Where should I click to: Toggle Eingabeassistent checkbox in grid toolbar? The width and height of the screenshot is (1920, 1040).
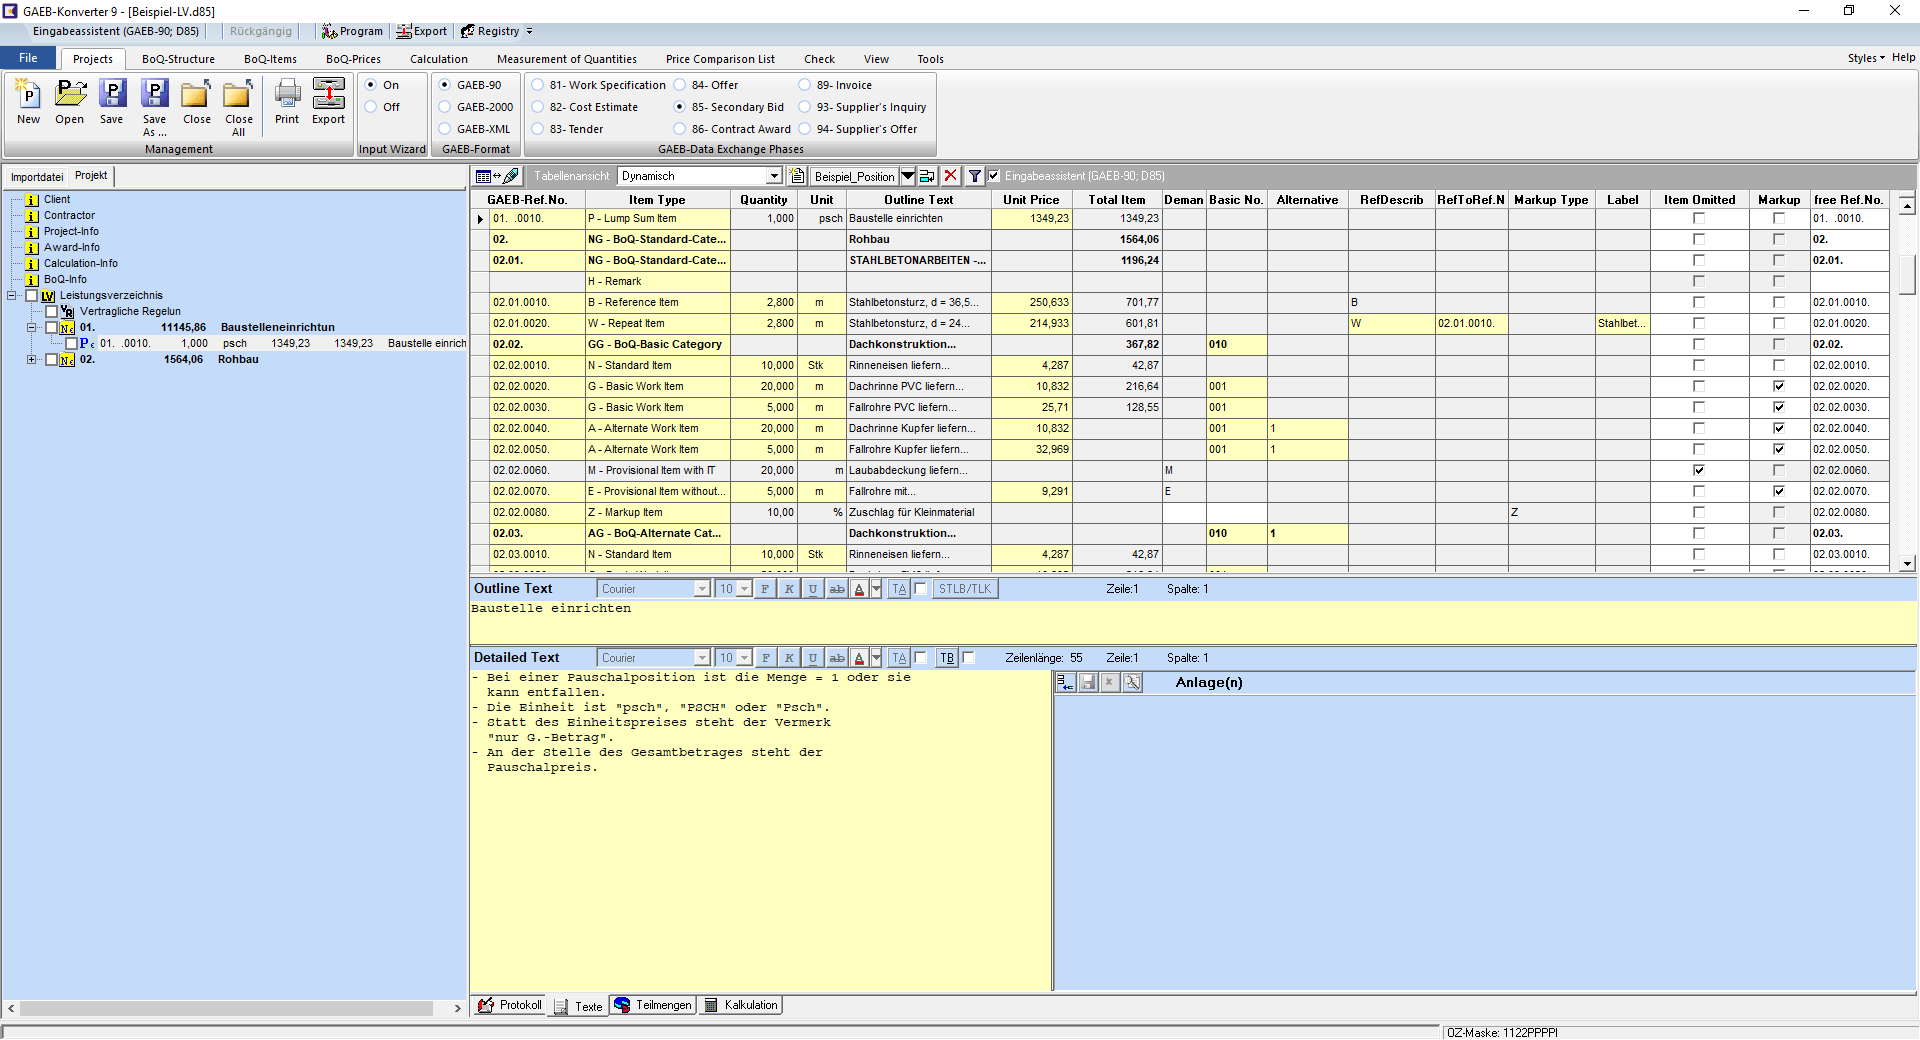point(994,176)
